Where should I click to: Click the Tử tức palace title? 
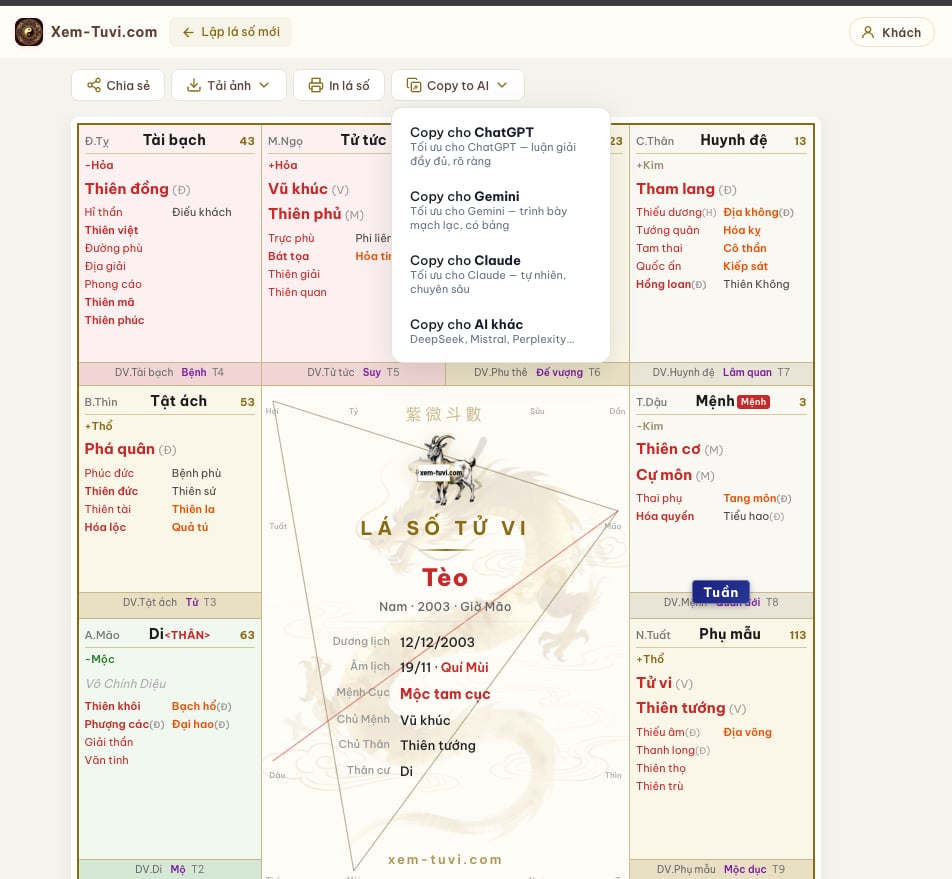pyautogui.click(x=363, y=140)
